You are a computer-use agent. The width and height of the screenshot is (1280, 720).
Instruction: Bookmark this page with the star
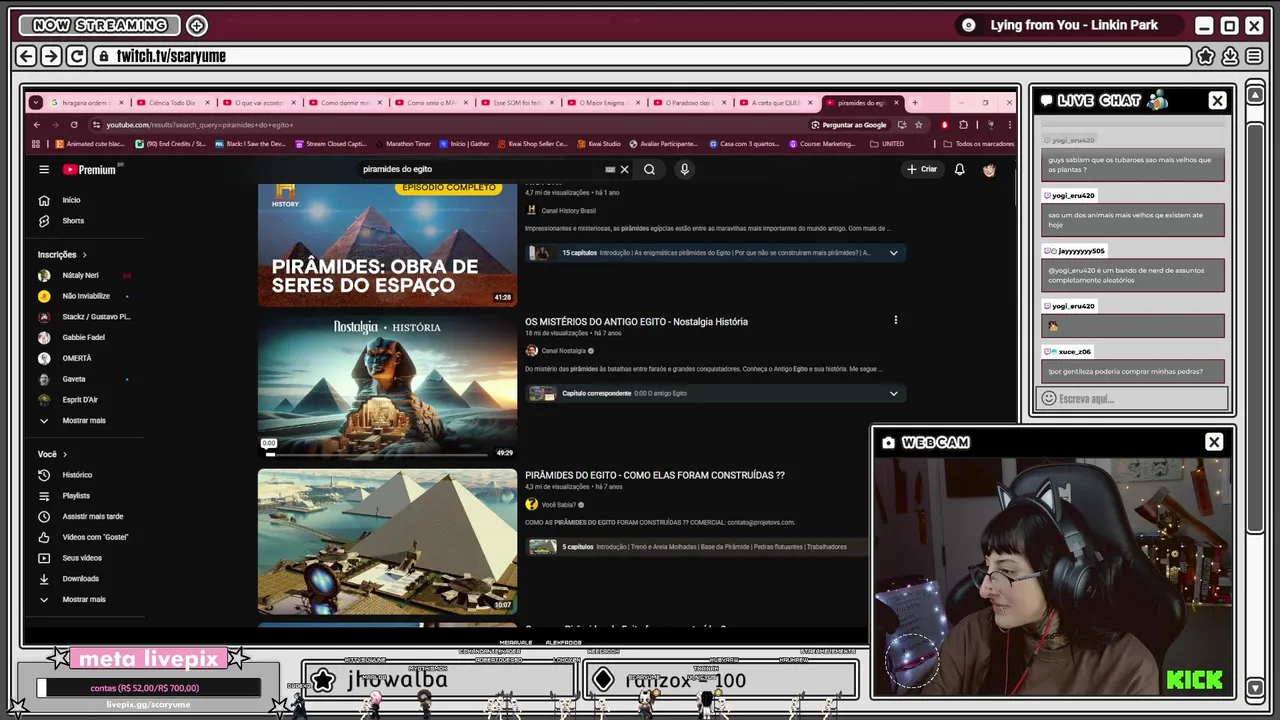[917, 125]
